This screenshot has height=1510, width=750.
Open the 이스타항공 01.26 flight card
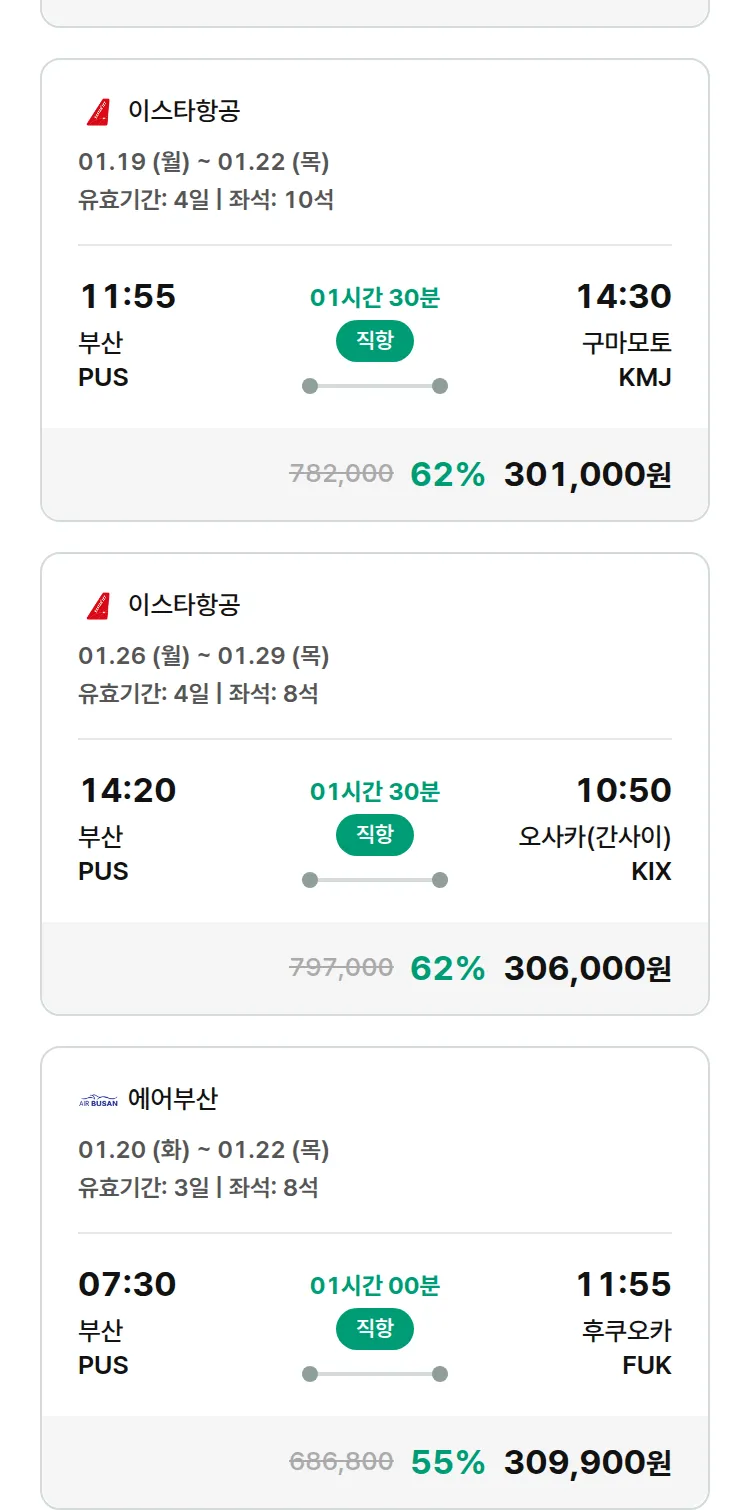tap(375, 674)
